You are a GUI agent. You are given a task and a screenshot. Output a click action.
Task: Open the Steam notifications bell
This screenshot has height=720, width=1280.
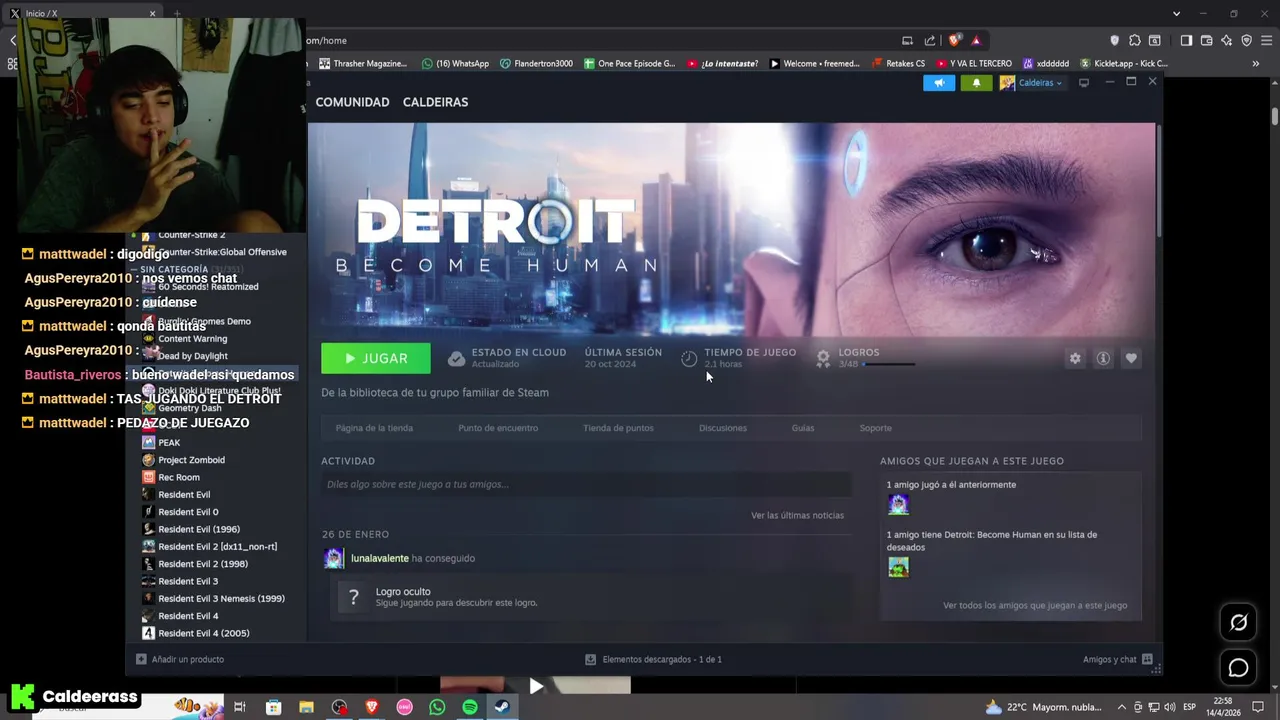point(977,83)
